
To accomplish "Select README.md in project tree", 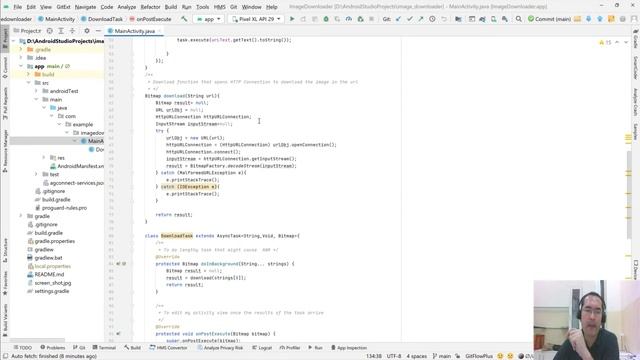I will click(x=46, y=274).
